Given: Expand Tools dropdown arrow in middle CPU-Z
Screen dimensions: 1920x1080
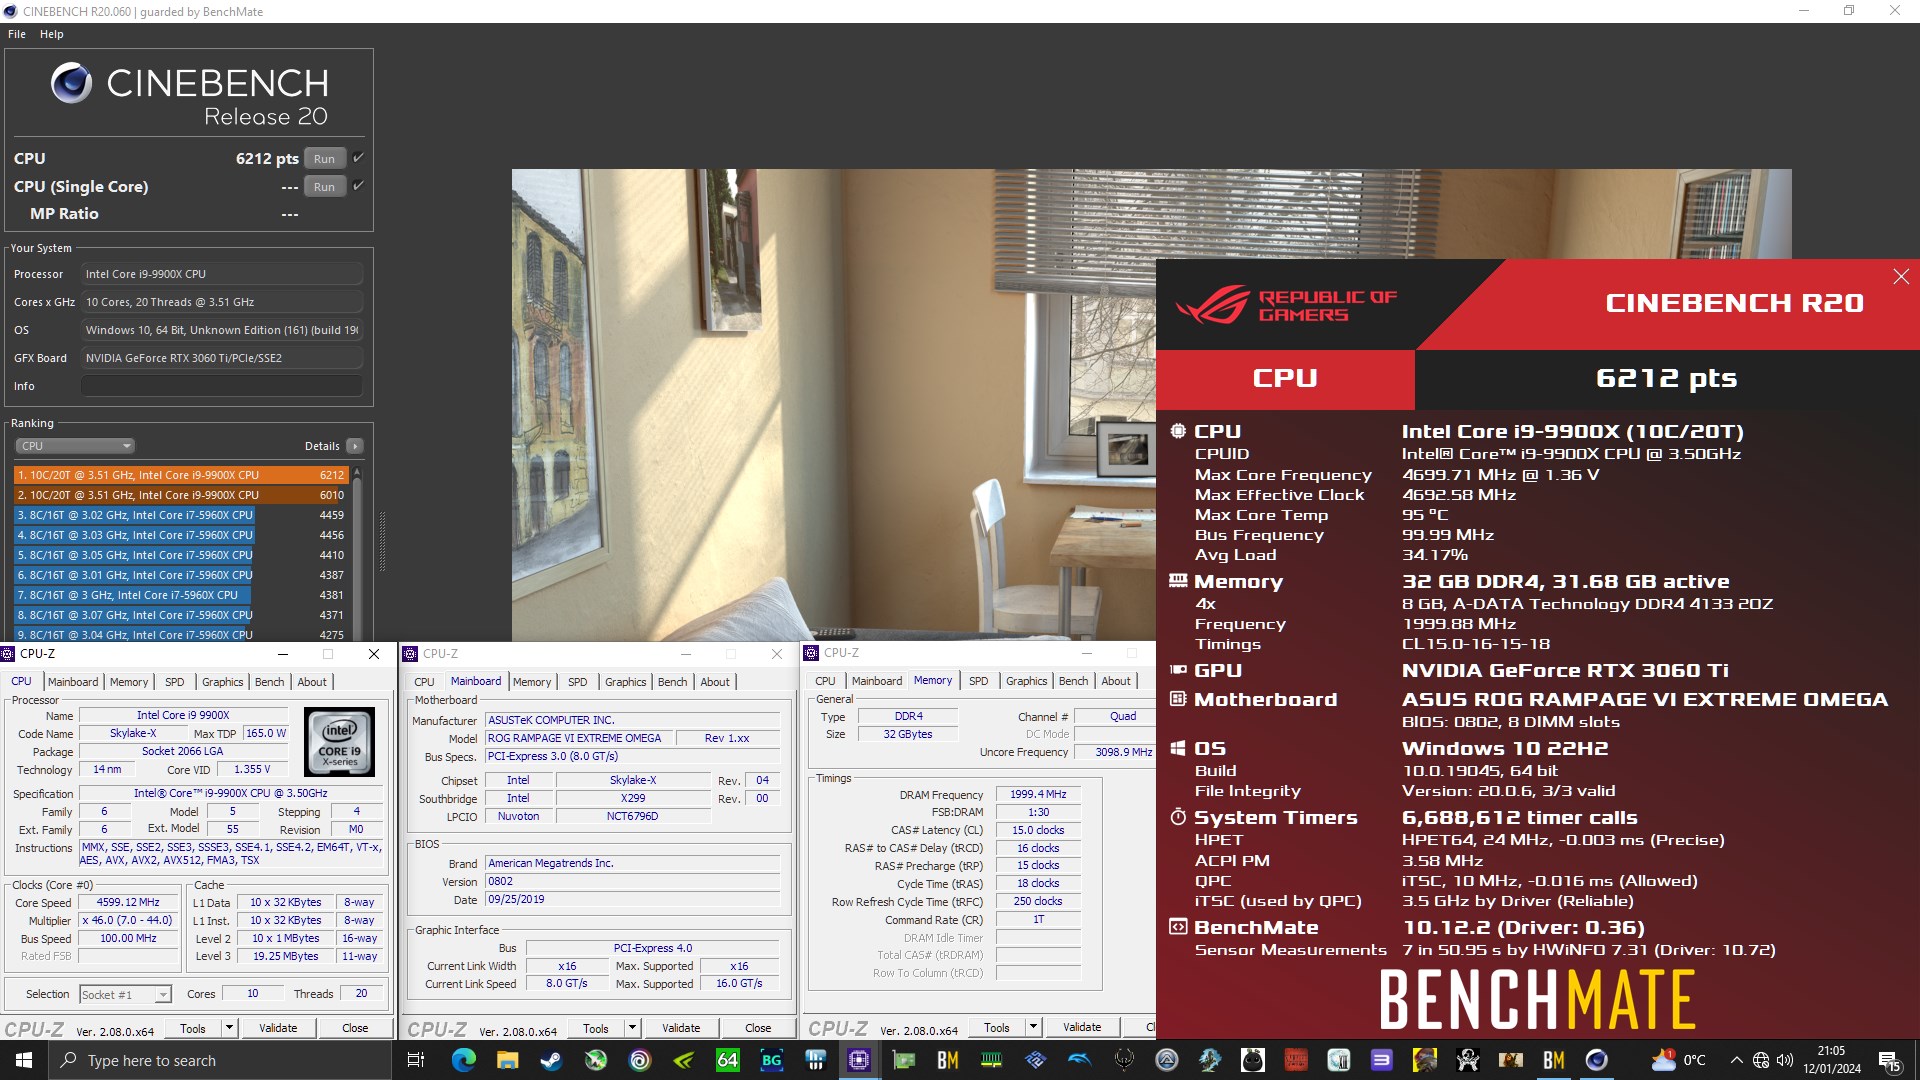Looking at the screenshot, I should [632, 1028].
